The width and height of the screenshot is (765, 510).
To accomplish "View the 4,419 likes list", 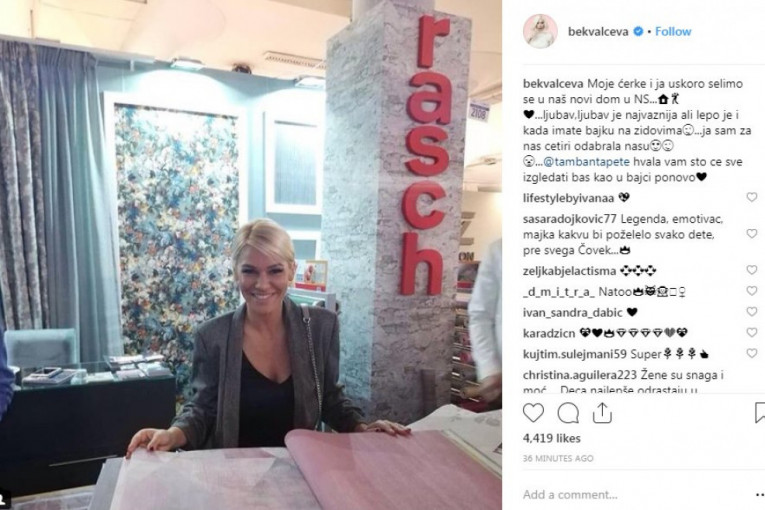I will (x=552, y=438).
